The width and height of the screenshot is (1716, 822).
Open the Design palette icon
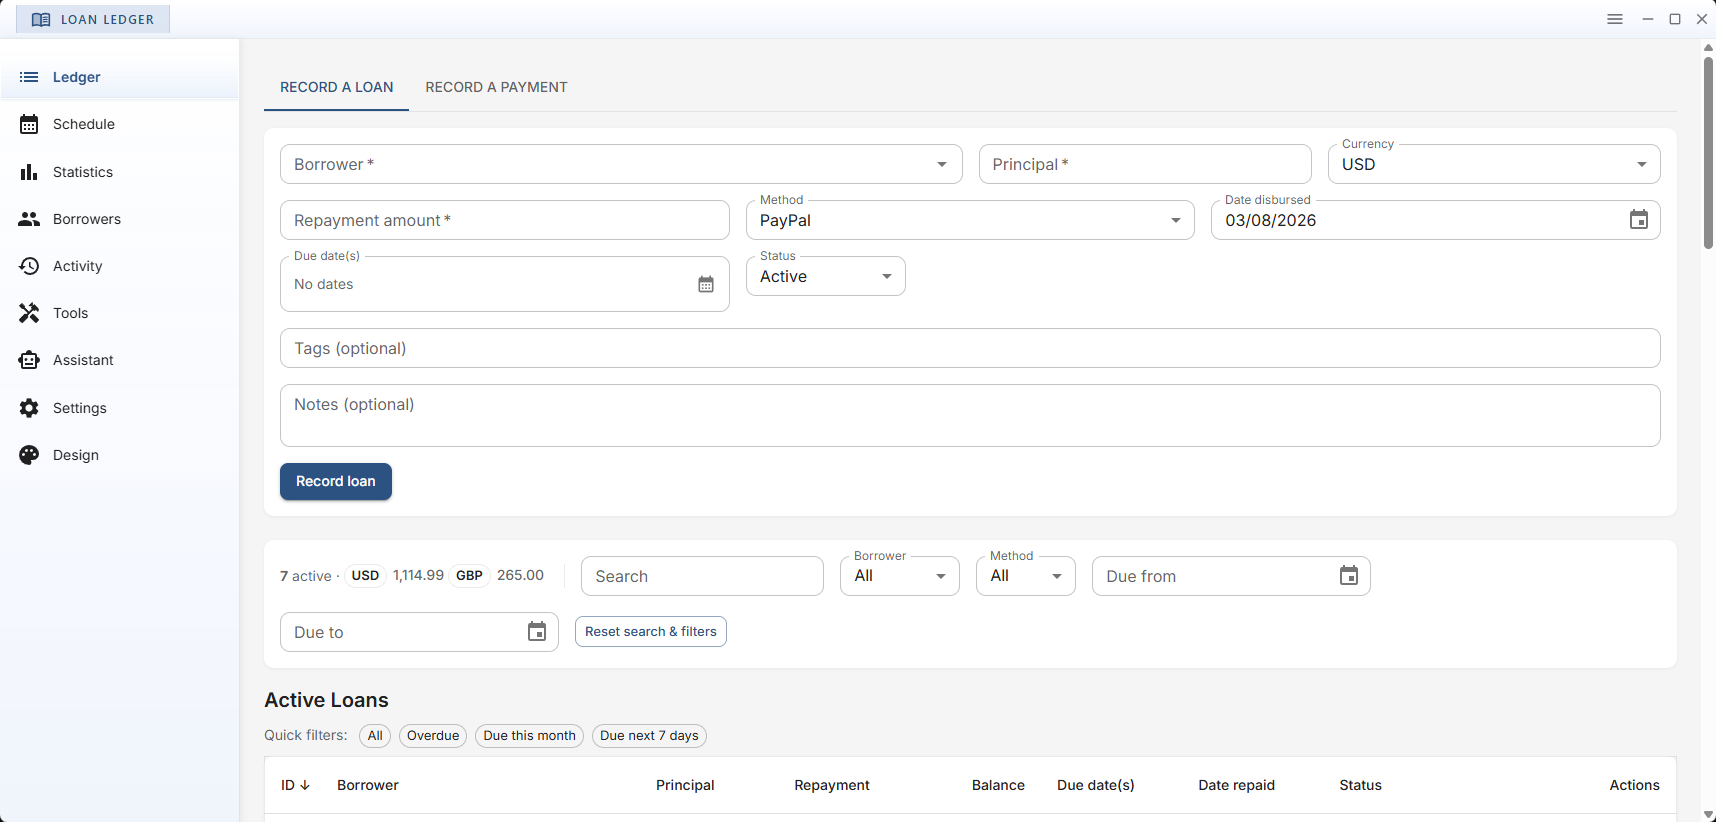29,455
